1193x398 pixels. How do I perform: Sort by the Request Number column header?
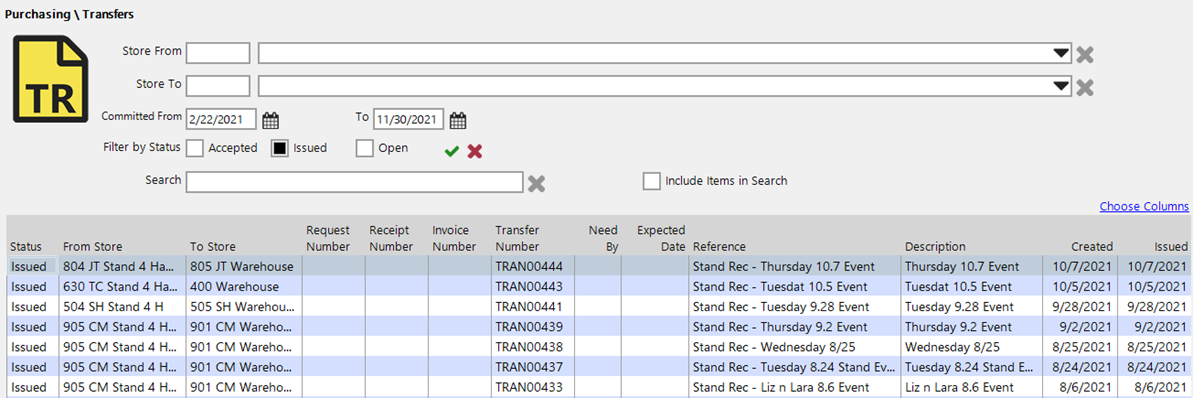click(328, 238)
